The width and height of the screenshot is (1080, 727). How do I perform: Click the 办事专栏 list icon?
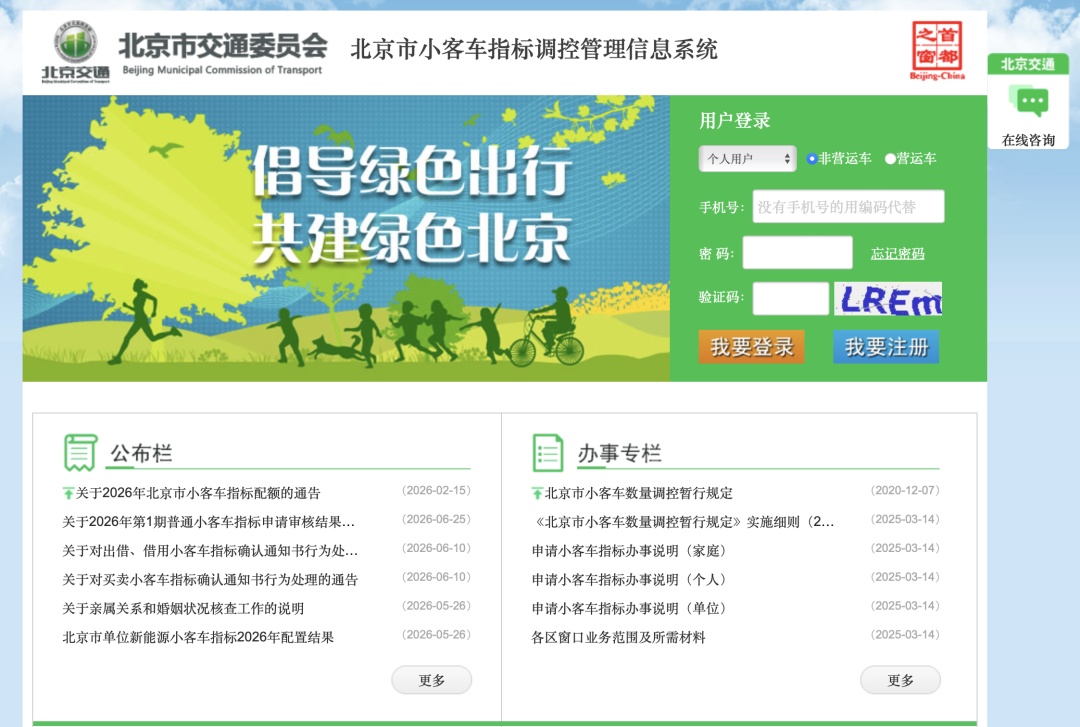548,453
